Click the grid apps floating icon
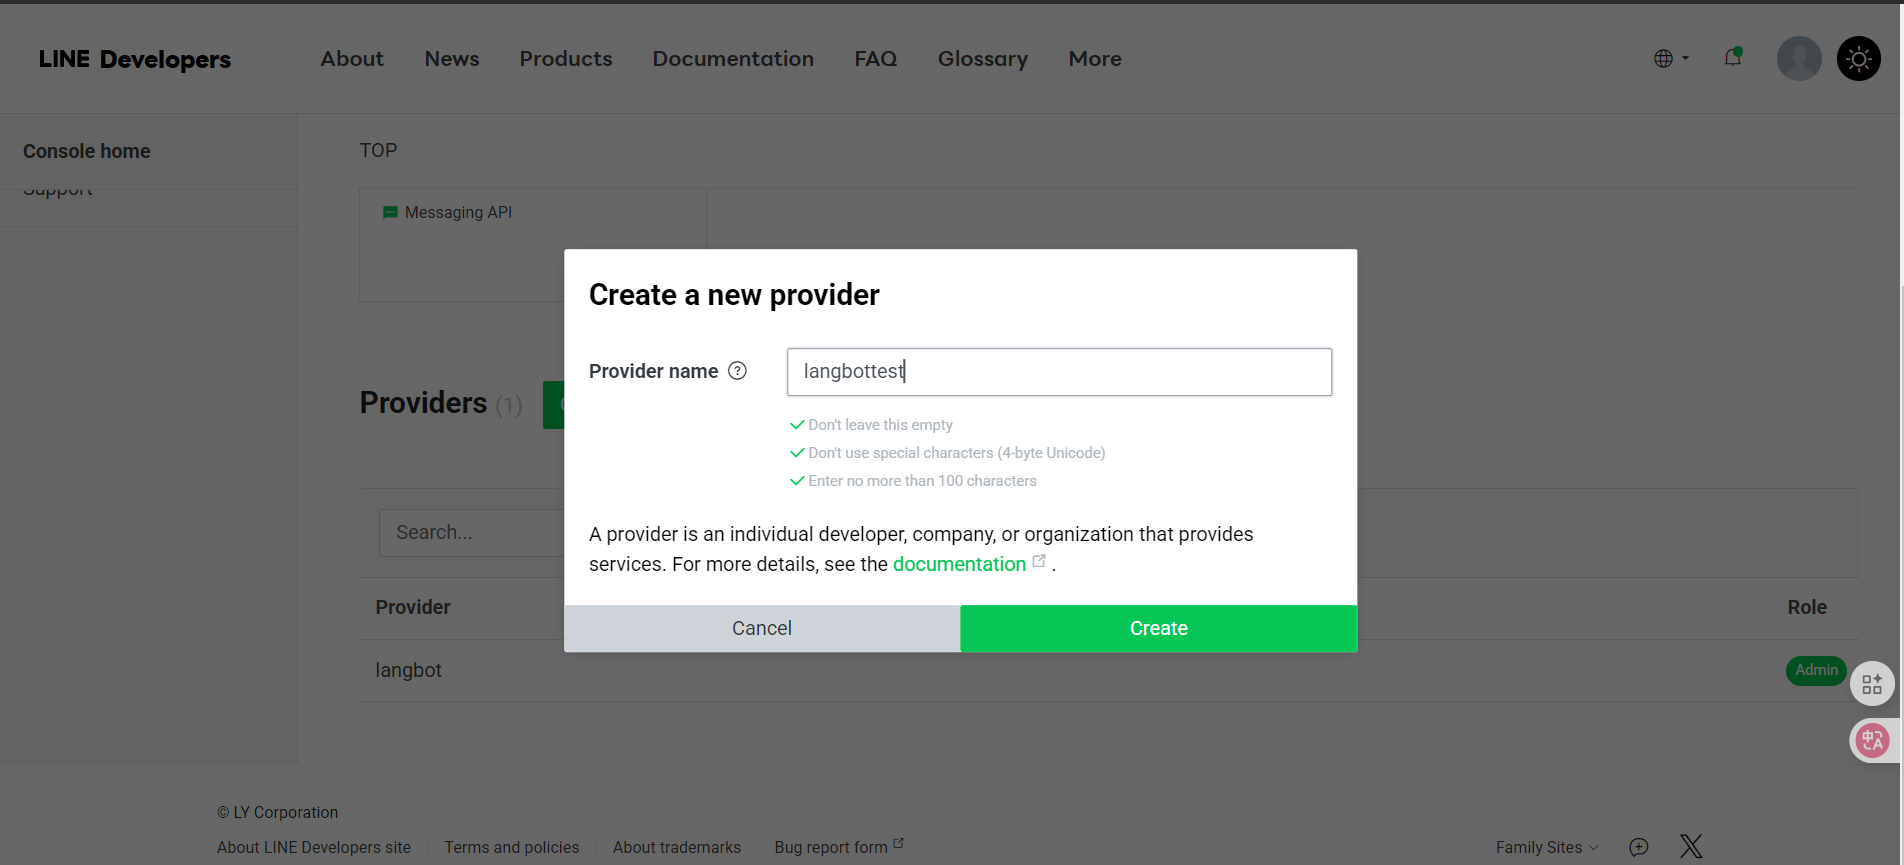This screenshot has width=1904, height=865. [1872, 684]
